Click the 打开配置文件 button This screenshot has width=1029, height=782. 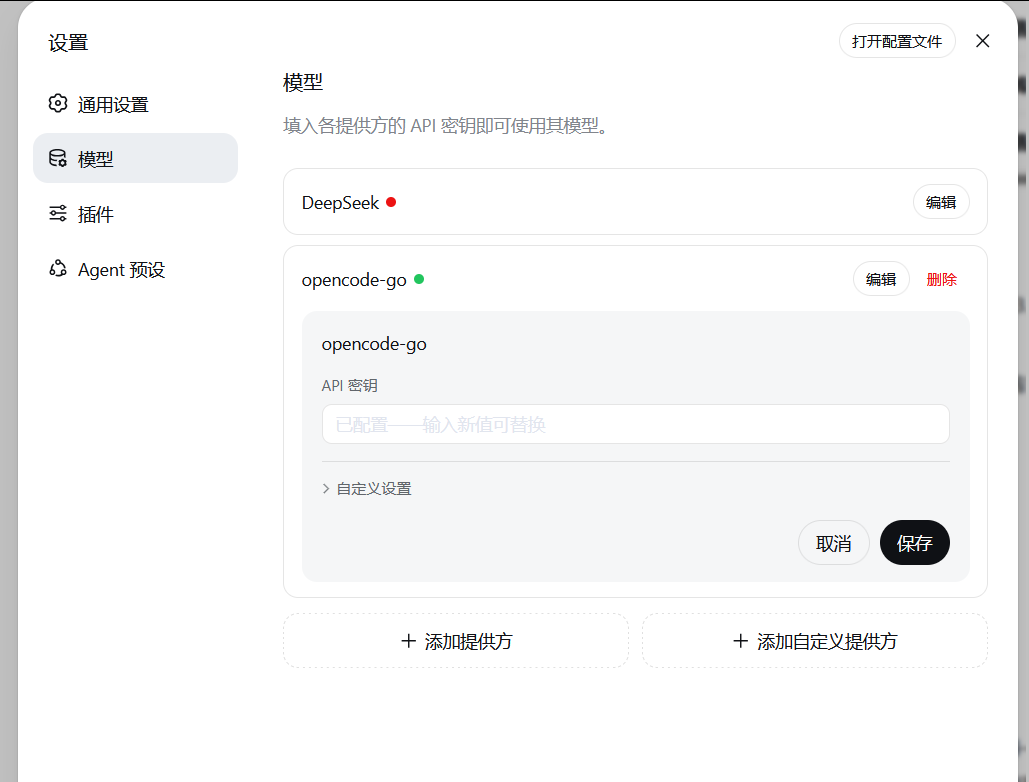[897, 41]
